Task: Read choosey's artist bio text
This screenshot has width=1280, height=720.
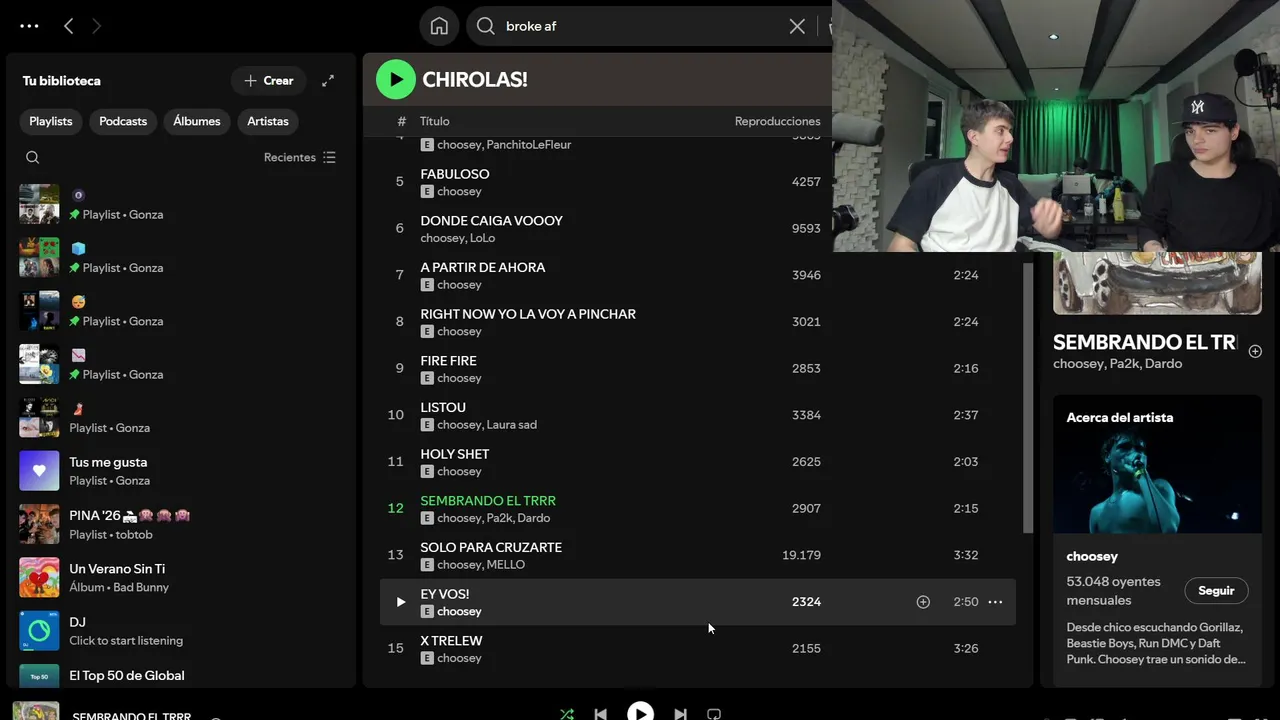Action: 1156,643
